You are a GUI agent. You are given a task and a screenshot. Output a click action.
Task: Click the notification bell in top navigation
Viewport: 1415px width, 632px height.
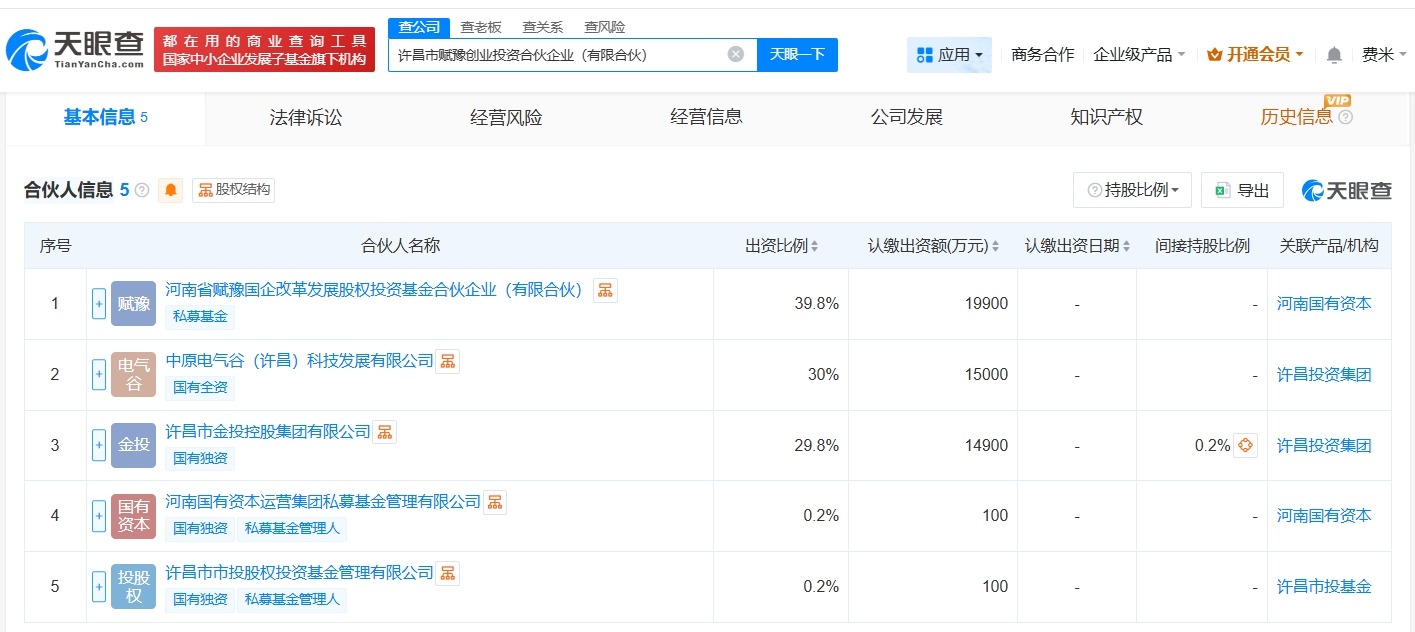[x=1333, y=55]
